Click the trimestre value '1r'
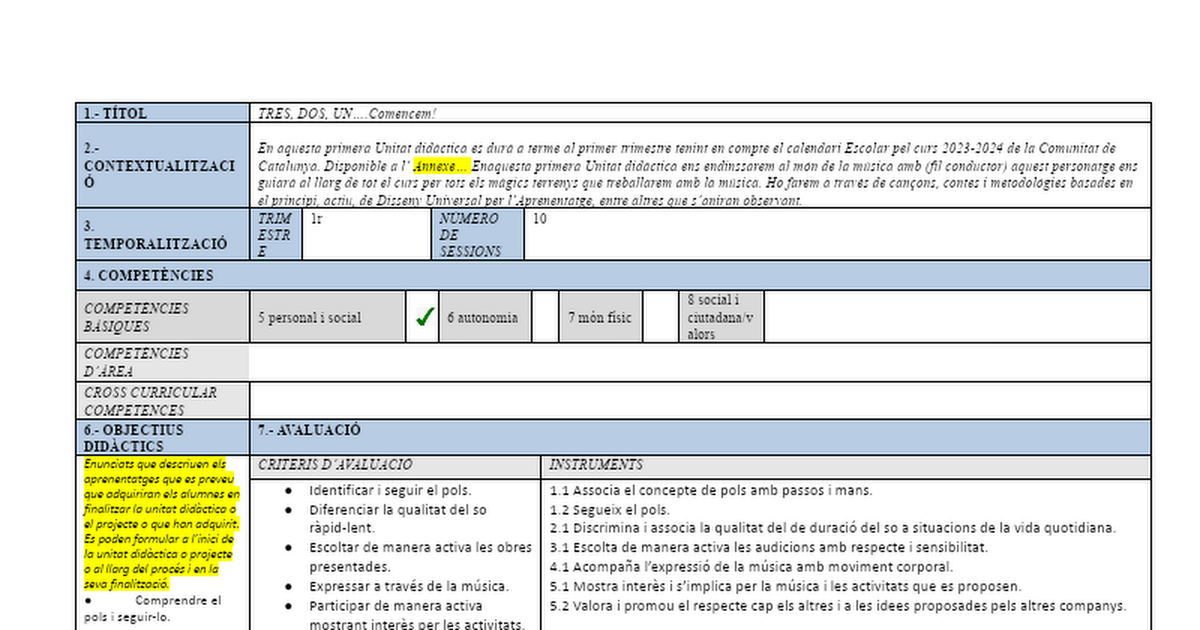1200x630 pixels. tap(316, 218)
